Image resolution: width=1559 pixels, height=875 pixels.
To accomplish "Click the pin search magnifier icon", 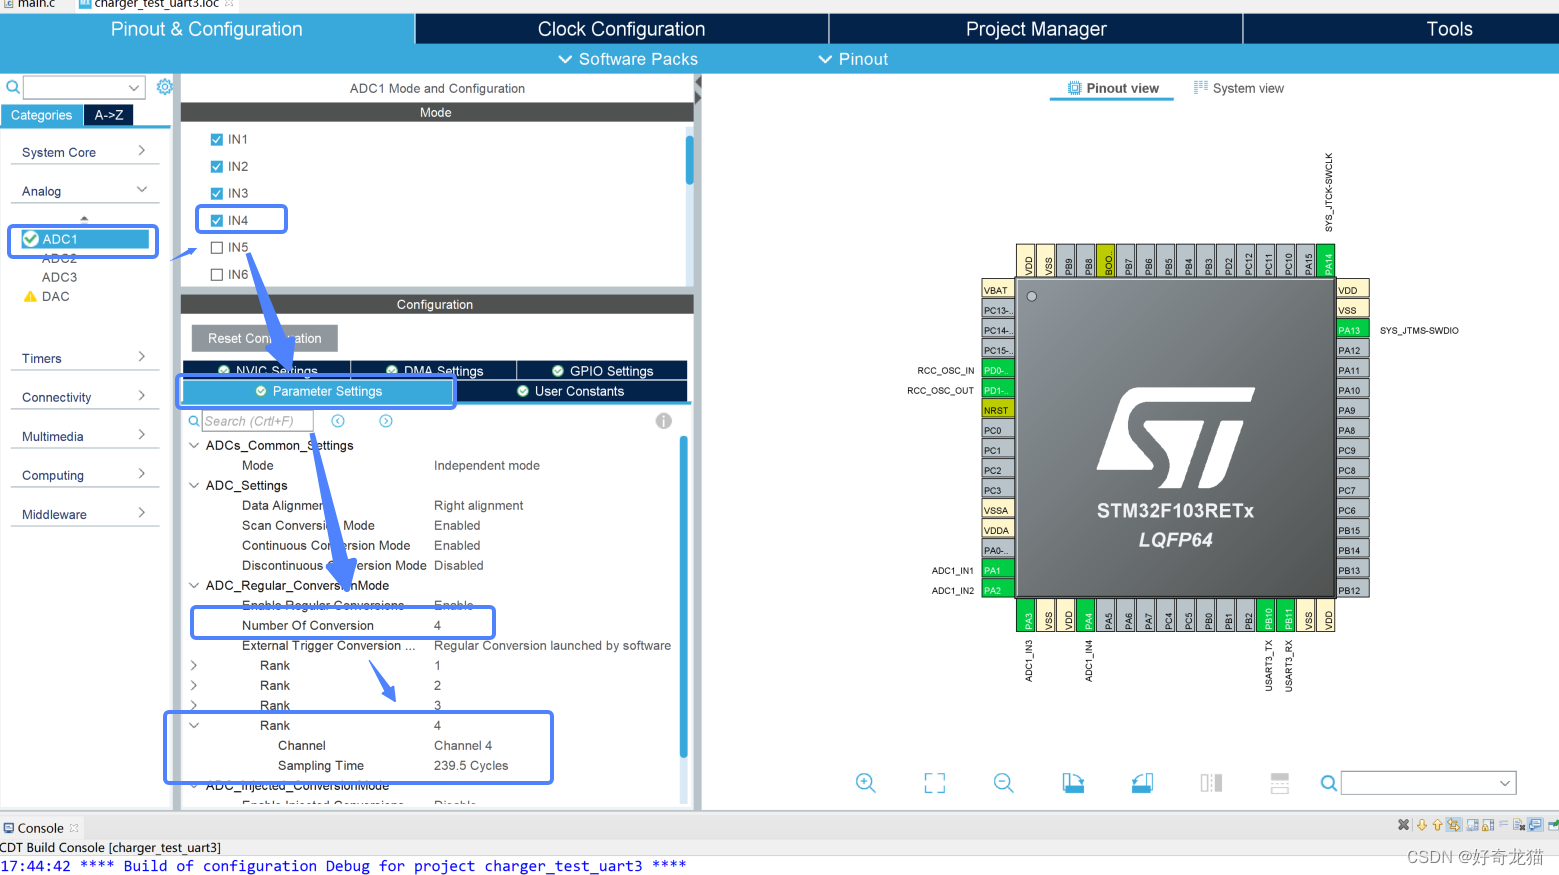I will [1328, 783].
